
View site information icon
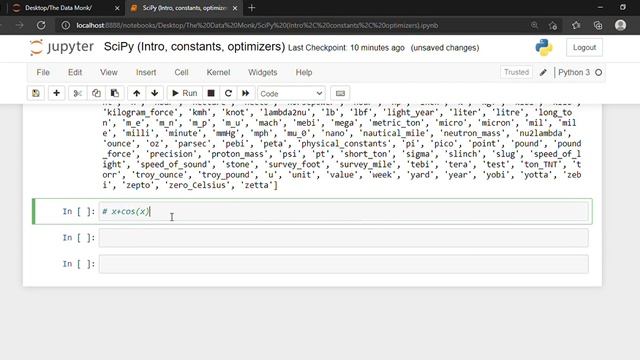pyautogui.click(x=65, y=25)
